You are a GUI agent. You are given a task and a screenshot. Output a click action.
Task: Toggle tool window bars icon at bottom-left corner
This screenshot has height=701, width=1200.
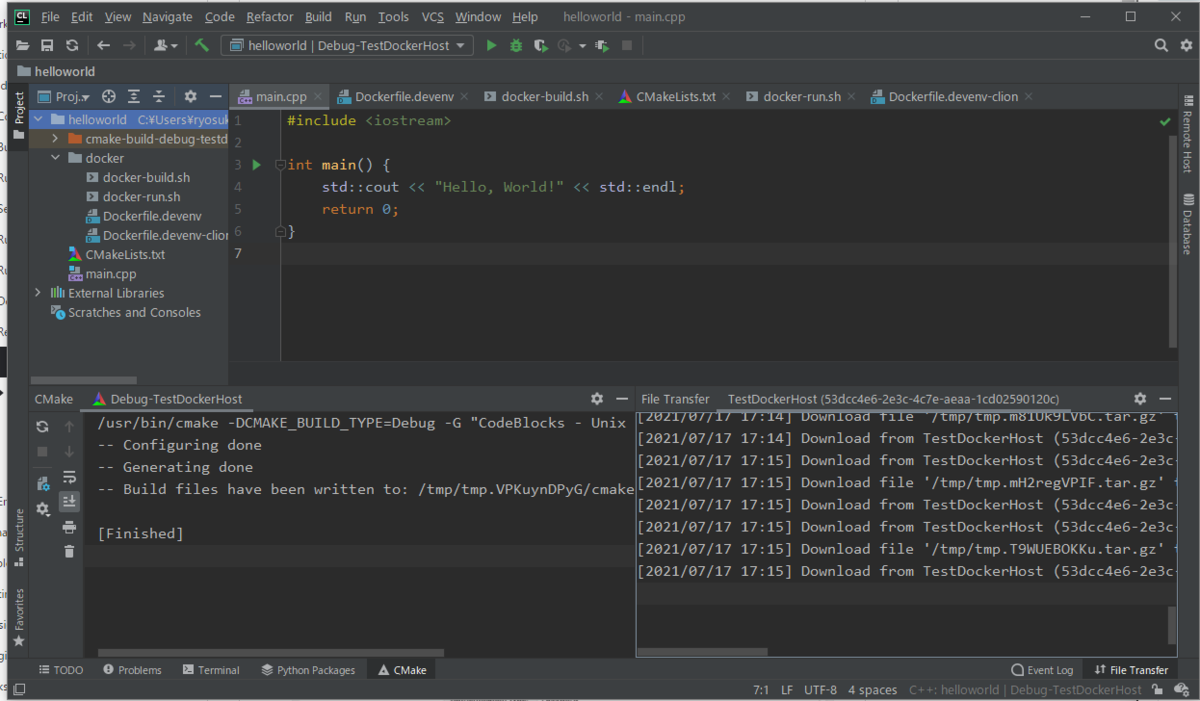[x=19, y=690]
